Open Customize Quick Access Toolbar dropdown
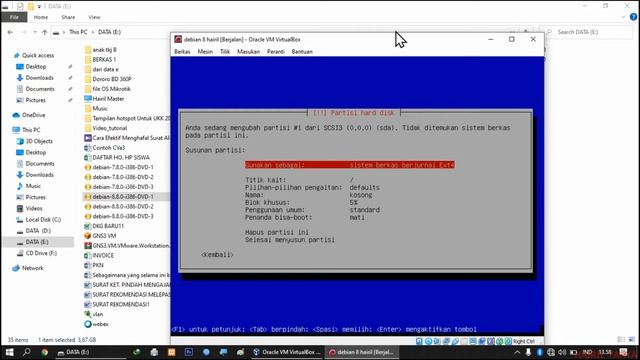640x360 pixels. 39,7
